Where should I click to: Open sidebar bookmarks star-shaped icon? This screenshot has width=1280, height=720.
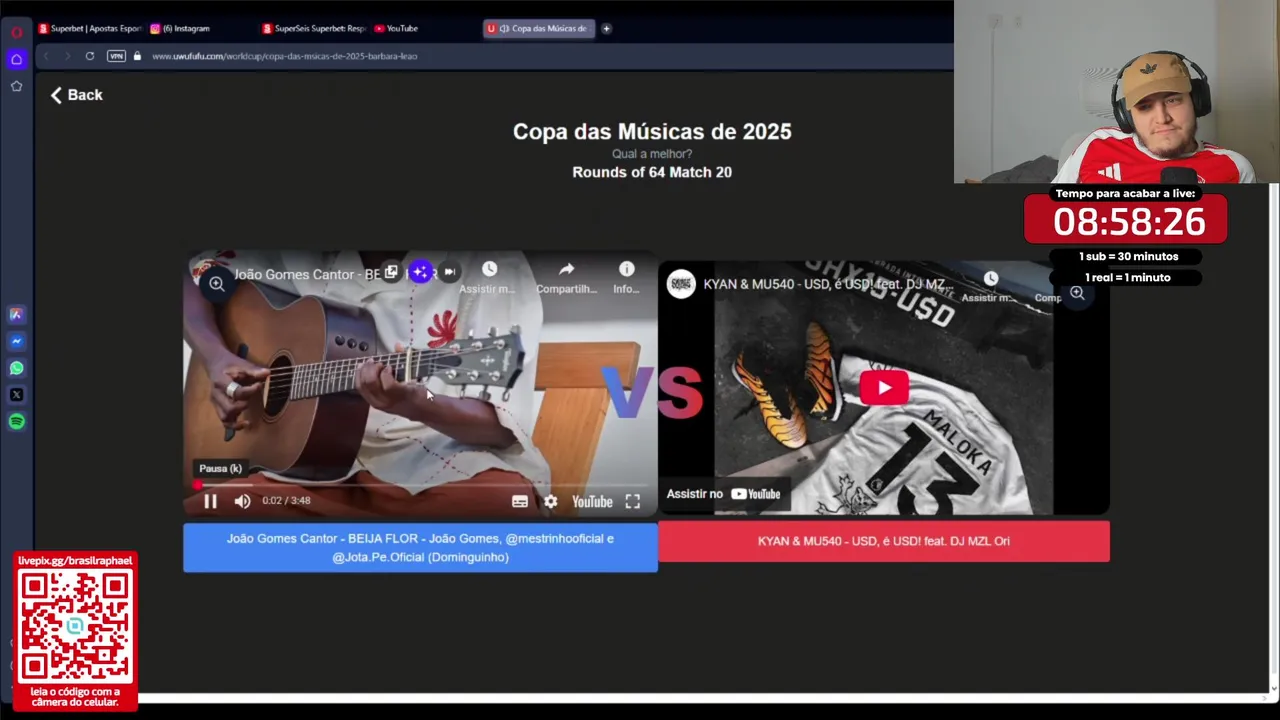[x=16, y=86]
